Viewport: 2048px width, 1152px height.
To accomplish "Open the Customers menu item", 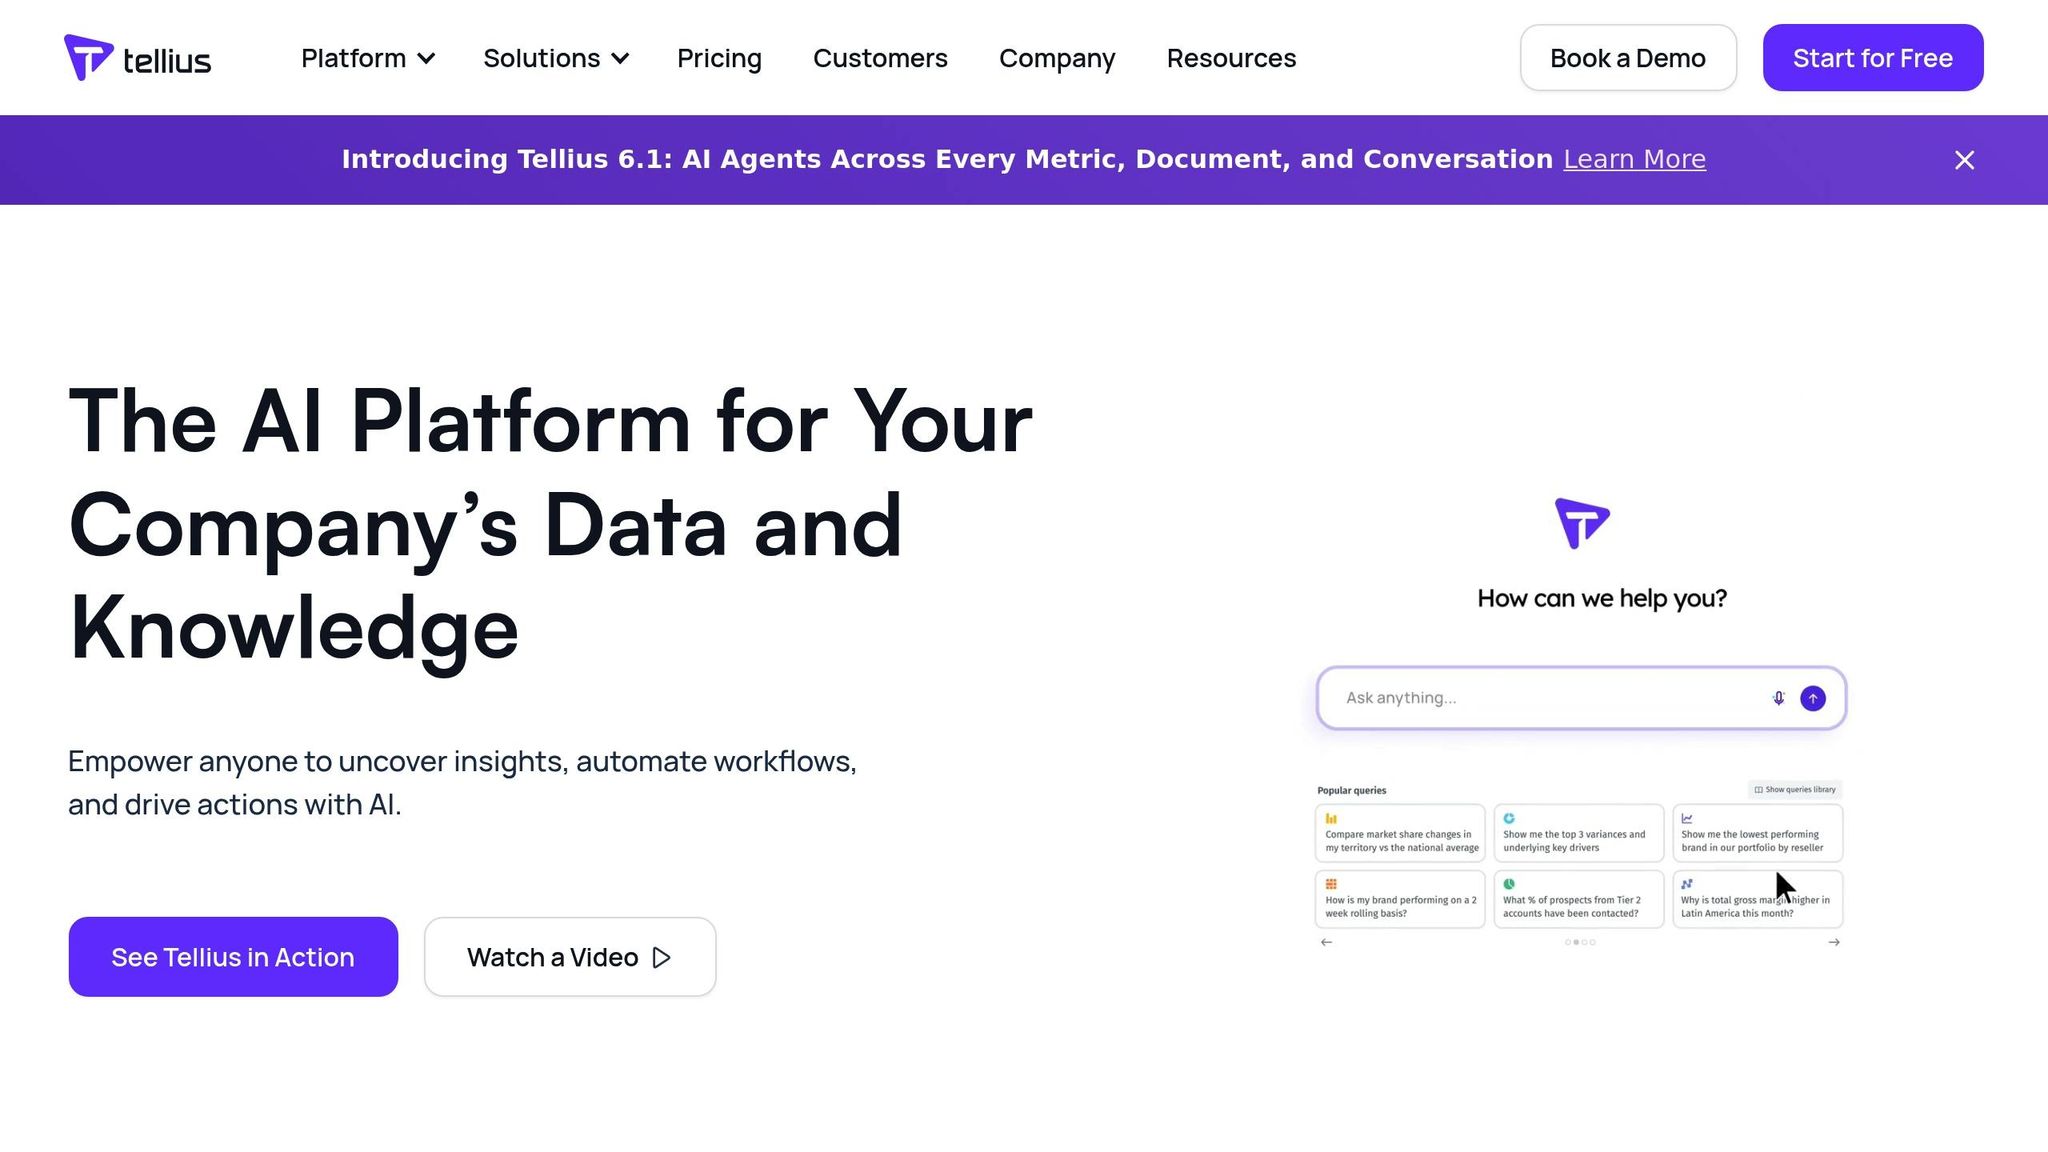I will [x=880, y=58].
